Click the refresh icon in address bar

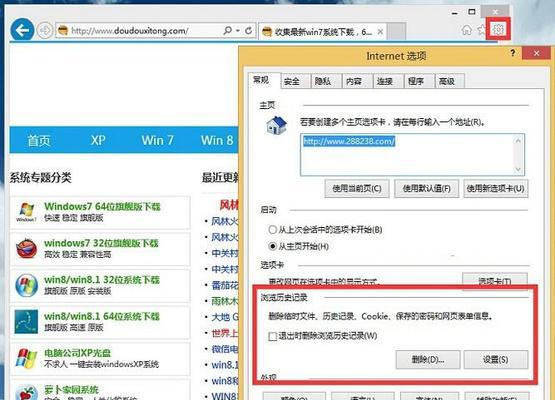(248, 31)
